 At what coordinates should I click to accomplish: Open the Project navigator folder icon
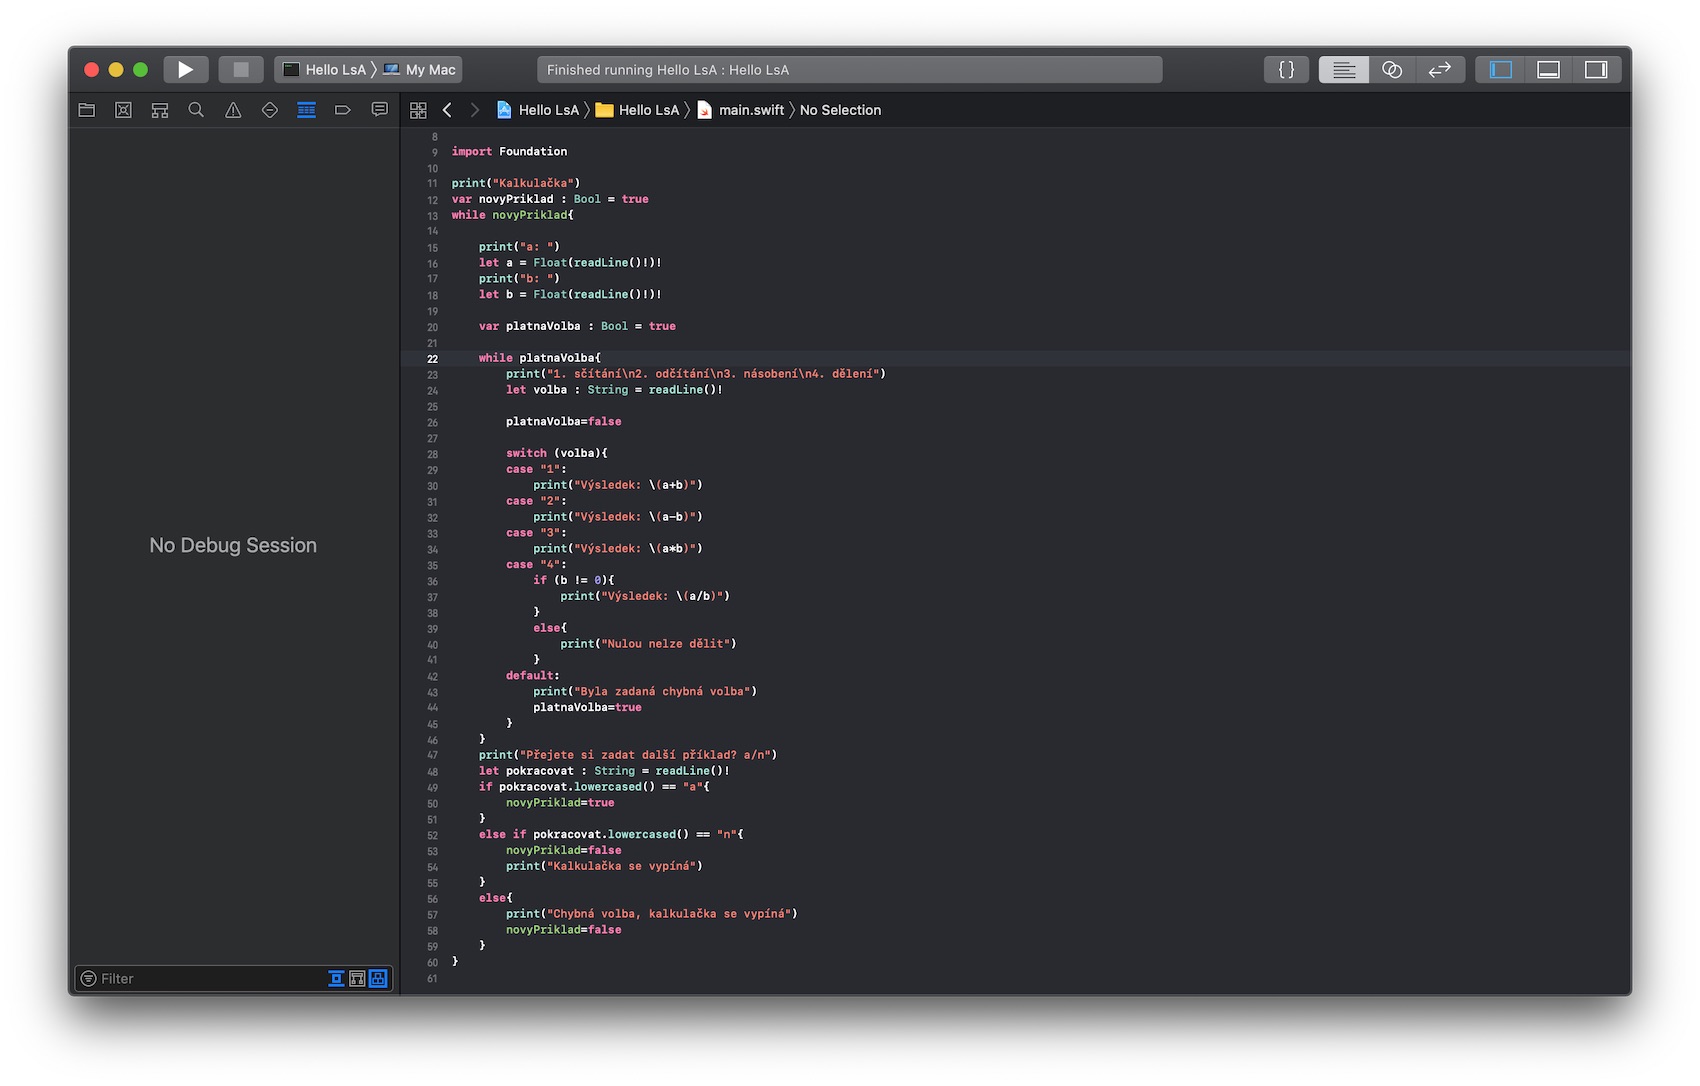coord(87,110)
